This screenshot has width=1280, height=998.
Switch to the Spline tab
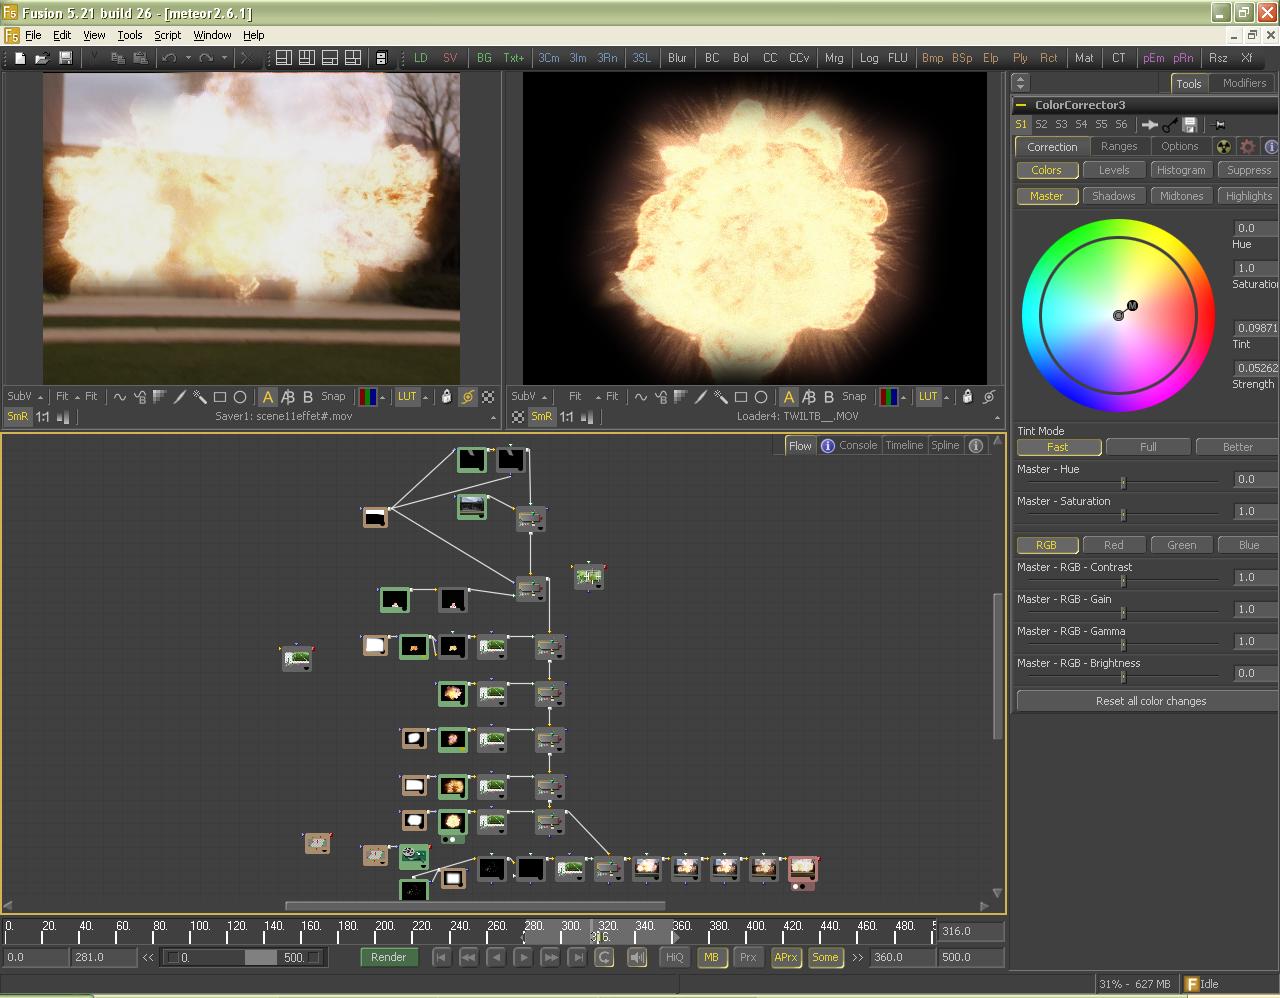click(945, 446)
